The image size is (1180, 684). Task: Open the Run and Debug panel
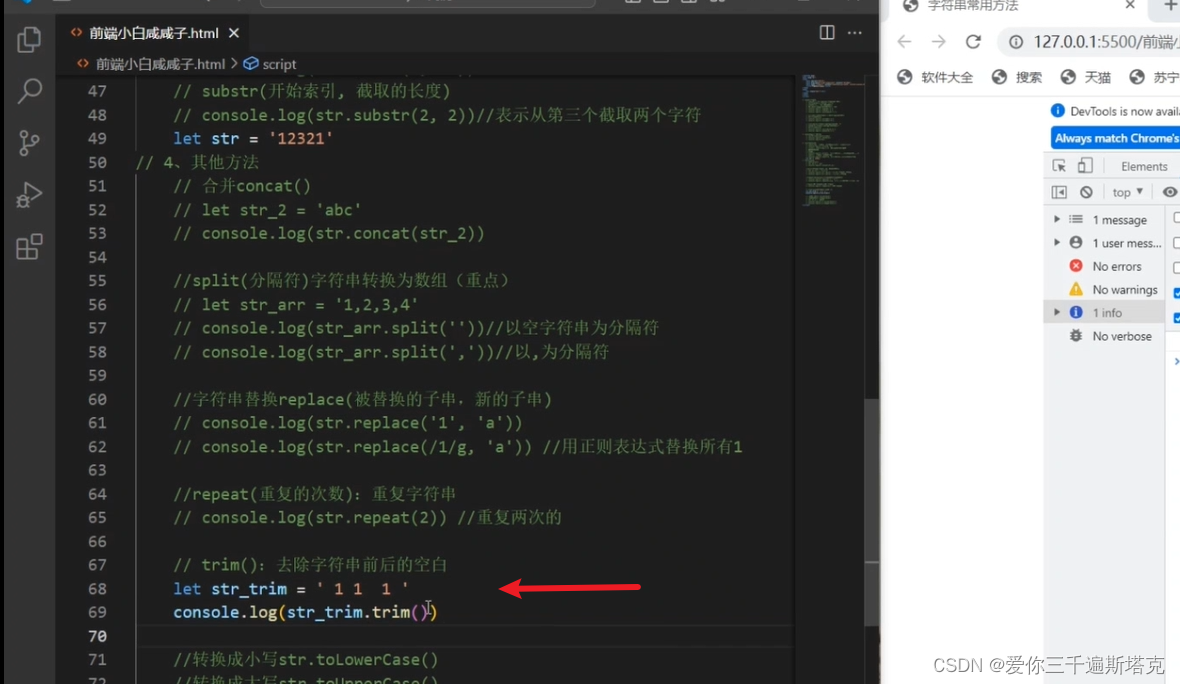click(x=28, y=195)
